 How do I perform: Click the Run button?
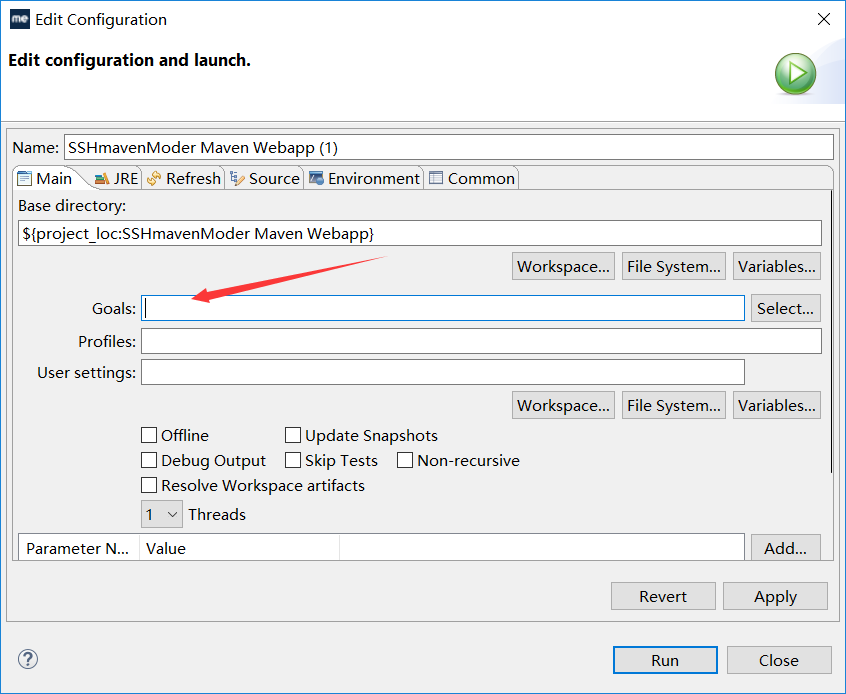click(665, 660)
